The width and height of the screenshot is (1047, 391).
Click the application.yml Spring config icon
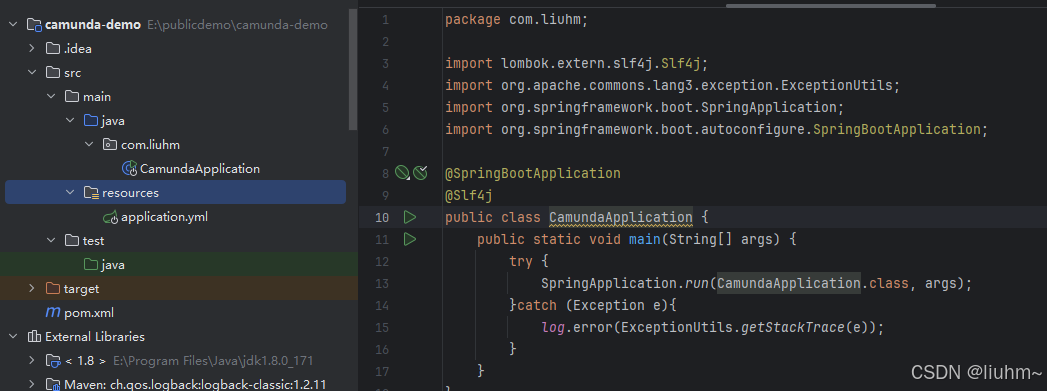(x=111, y=218)
